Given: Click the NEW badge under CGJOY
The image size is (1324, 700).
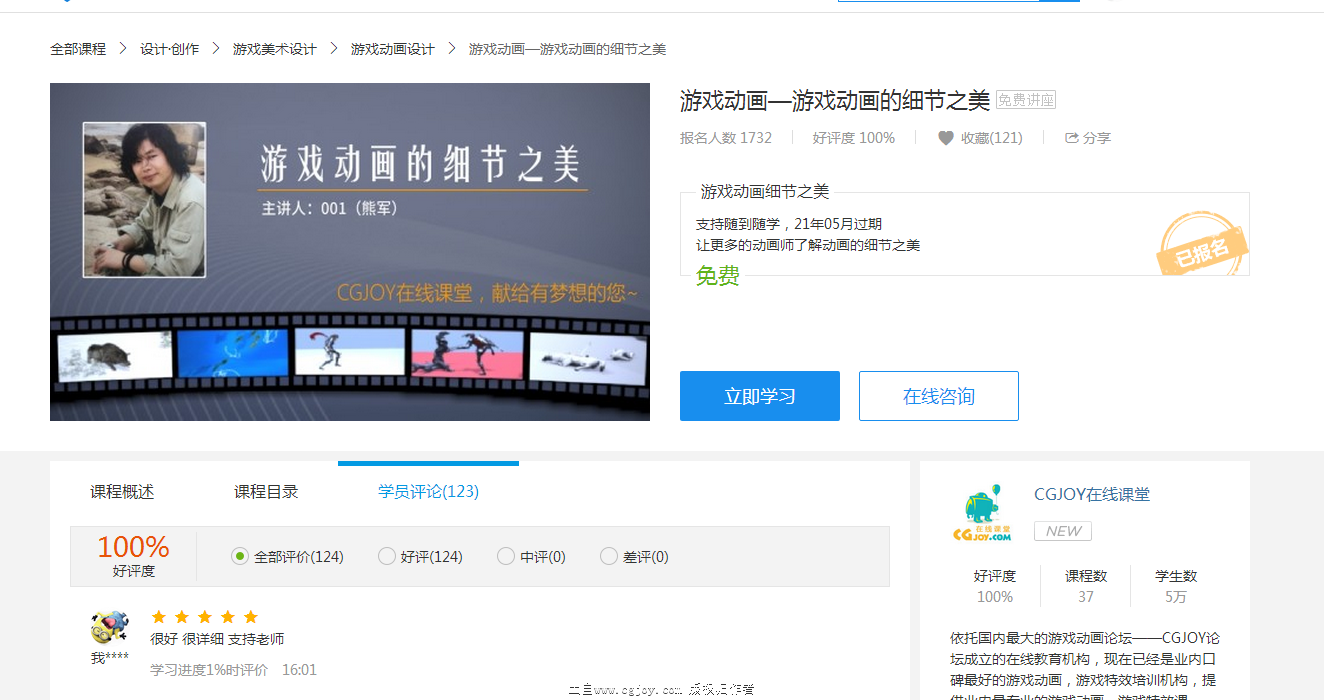Looking at the screenshot, I should 1062,531.
